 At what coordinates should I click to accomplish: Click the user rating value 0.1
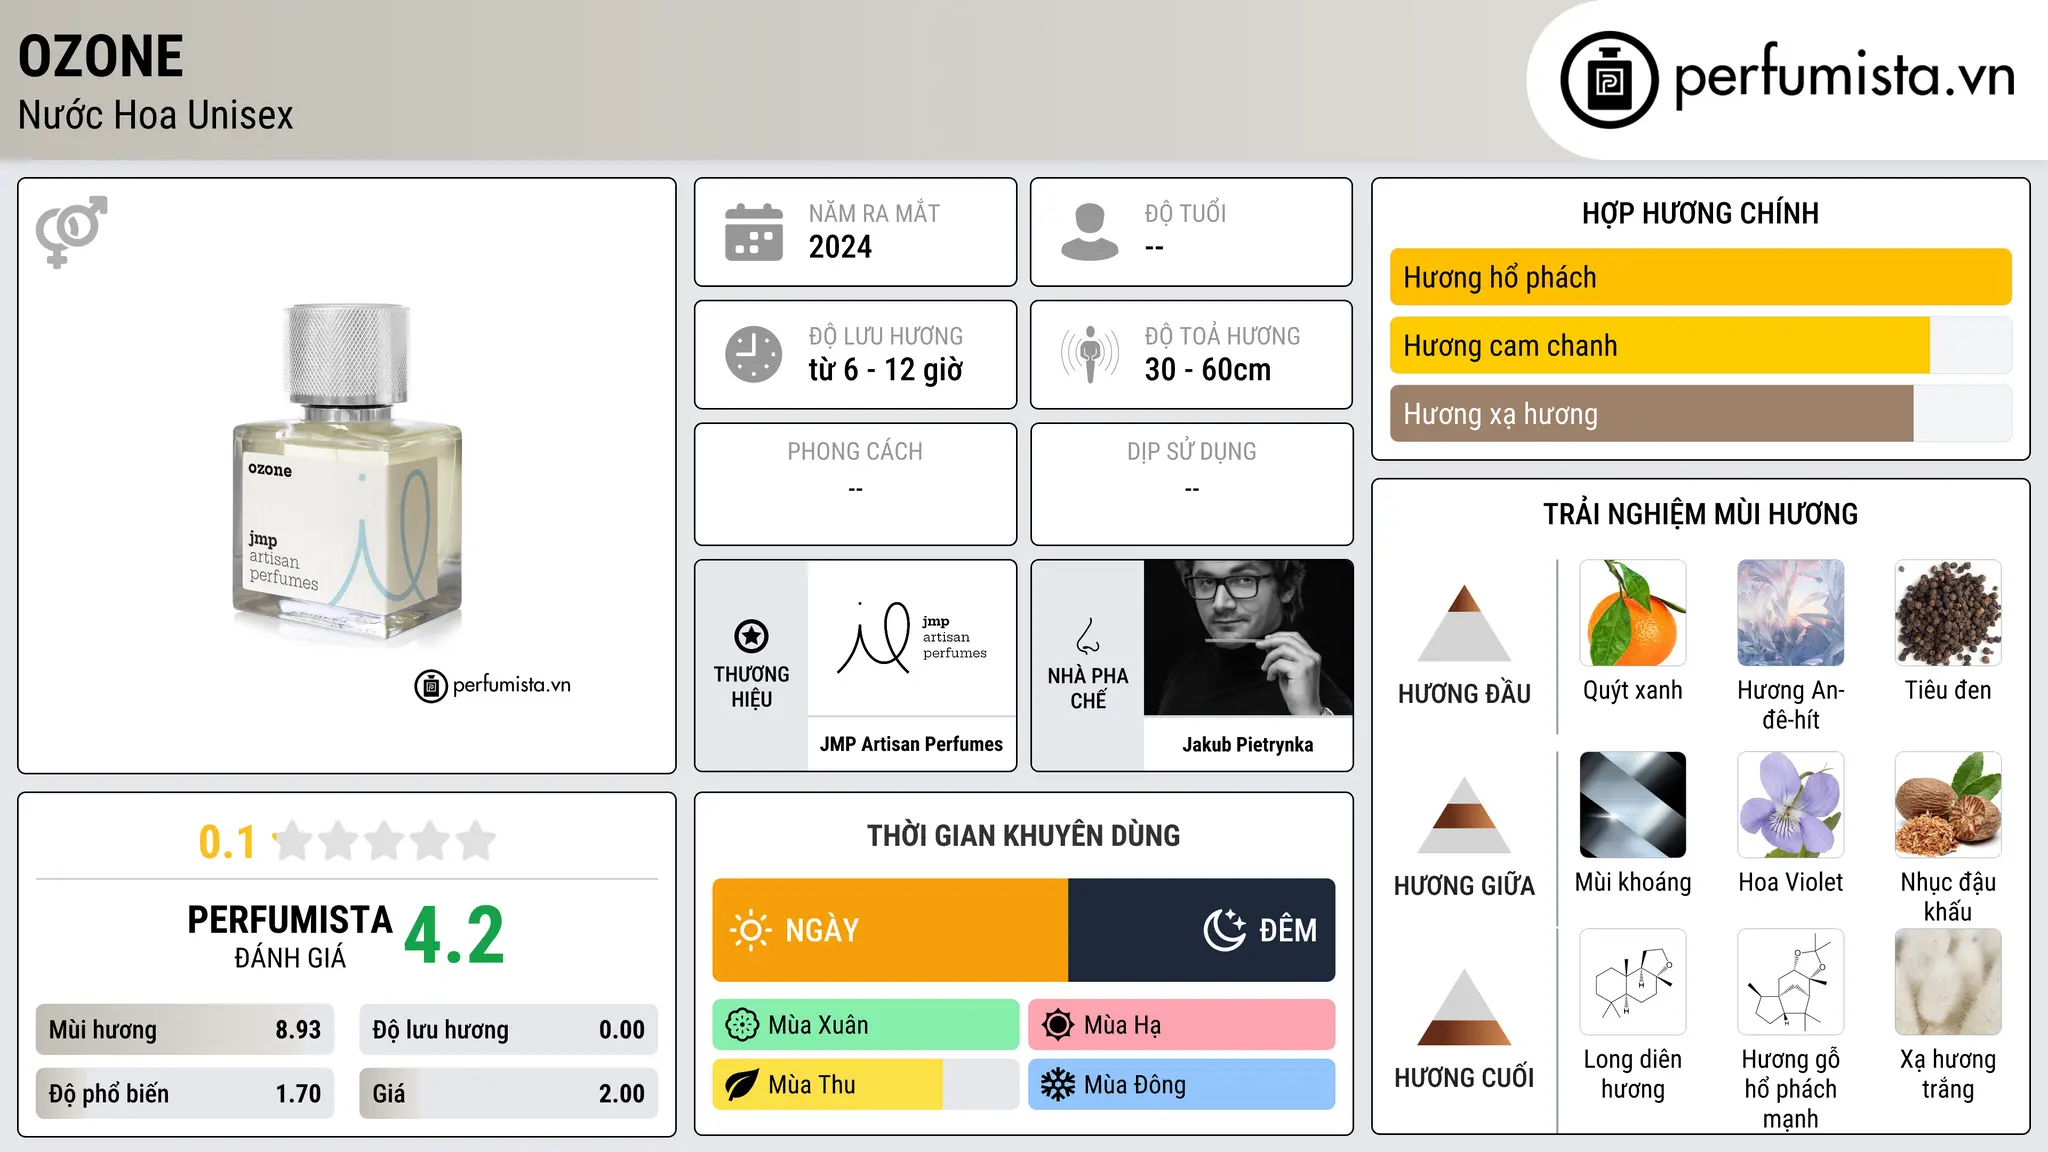227,842
